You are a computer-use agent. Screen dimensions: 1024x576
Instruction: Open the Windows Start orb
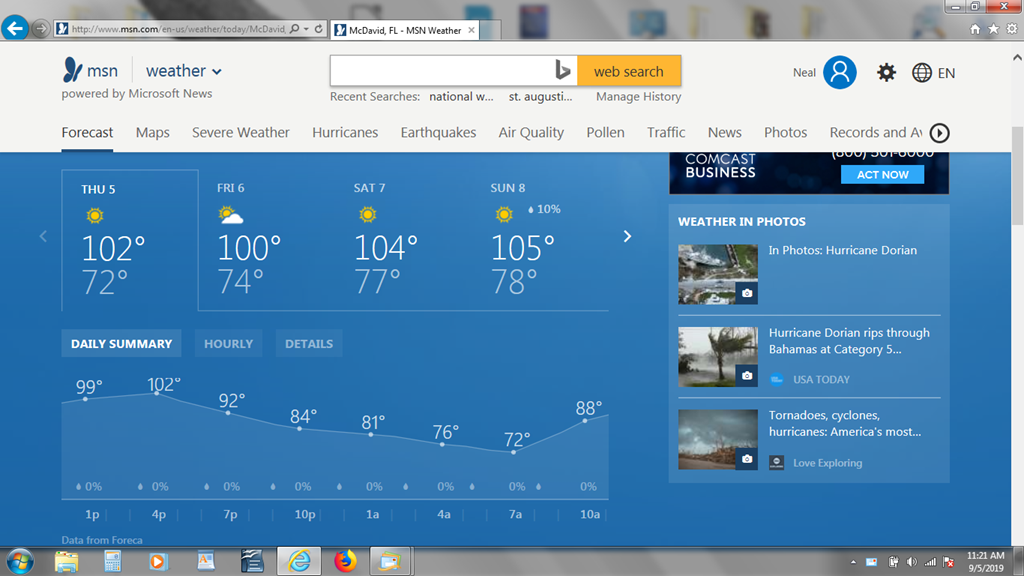20,561
